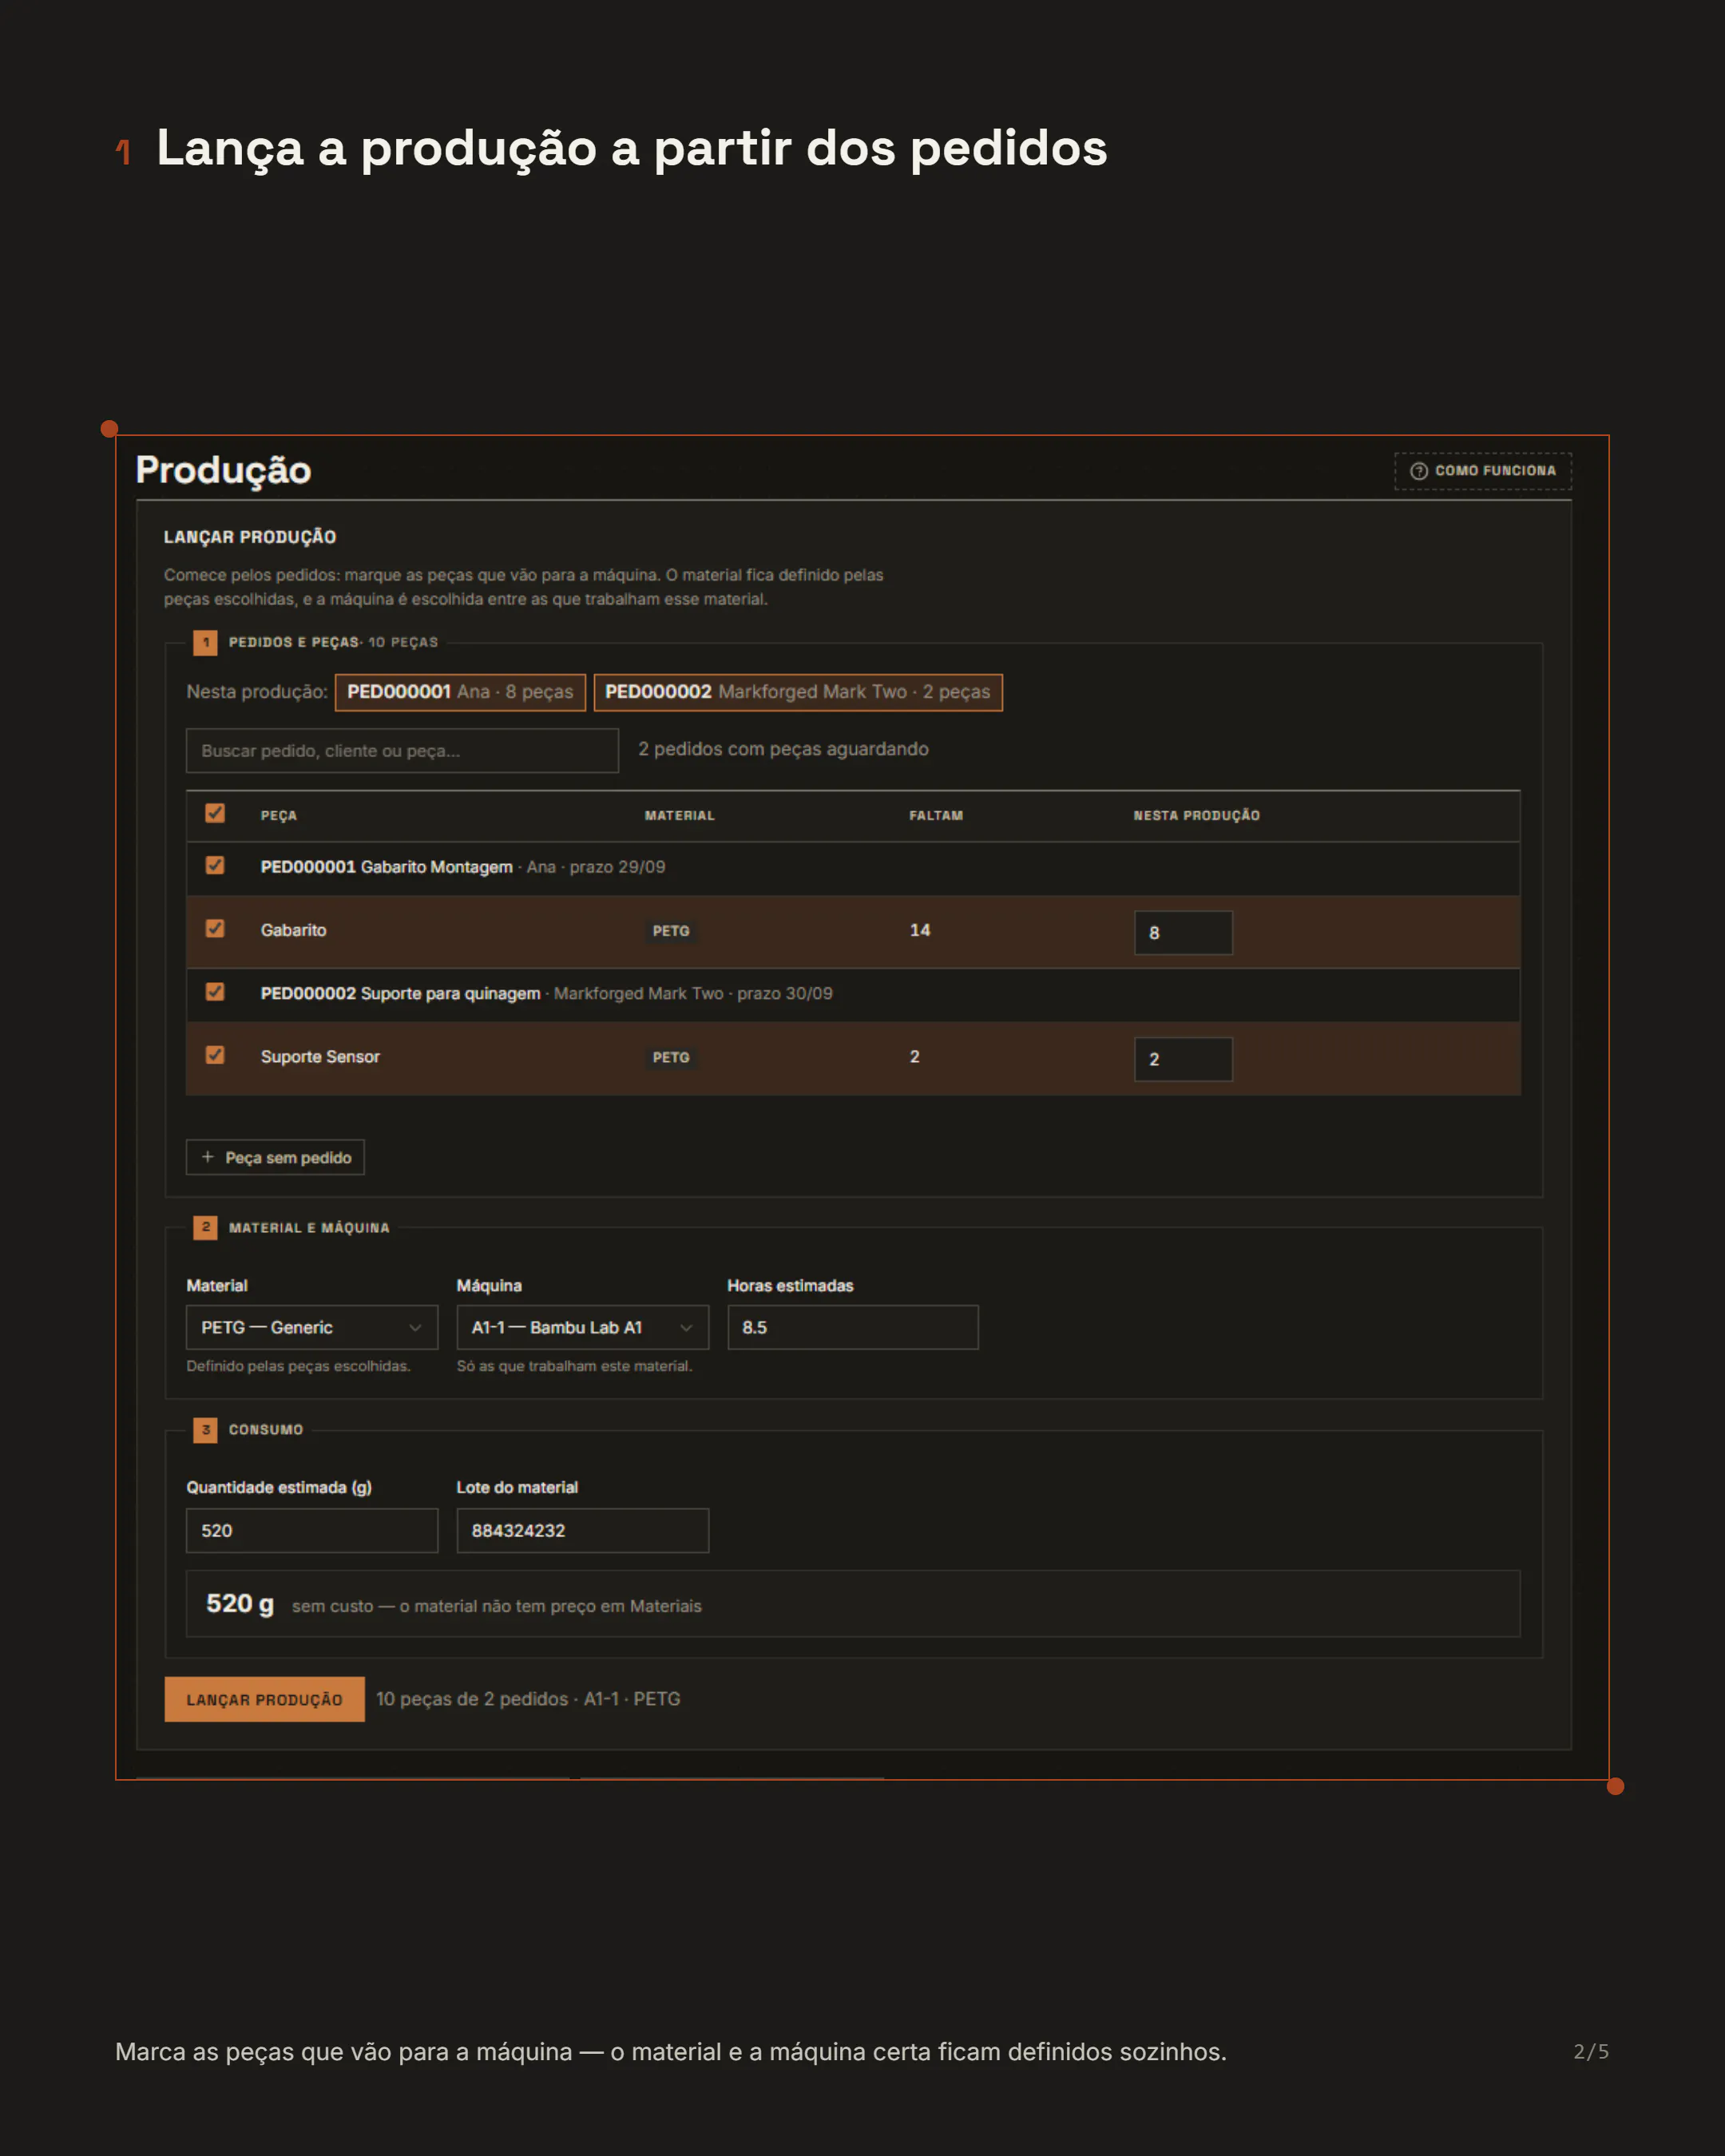Click the Faltam value 14

(920, 930)
